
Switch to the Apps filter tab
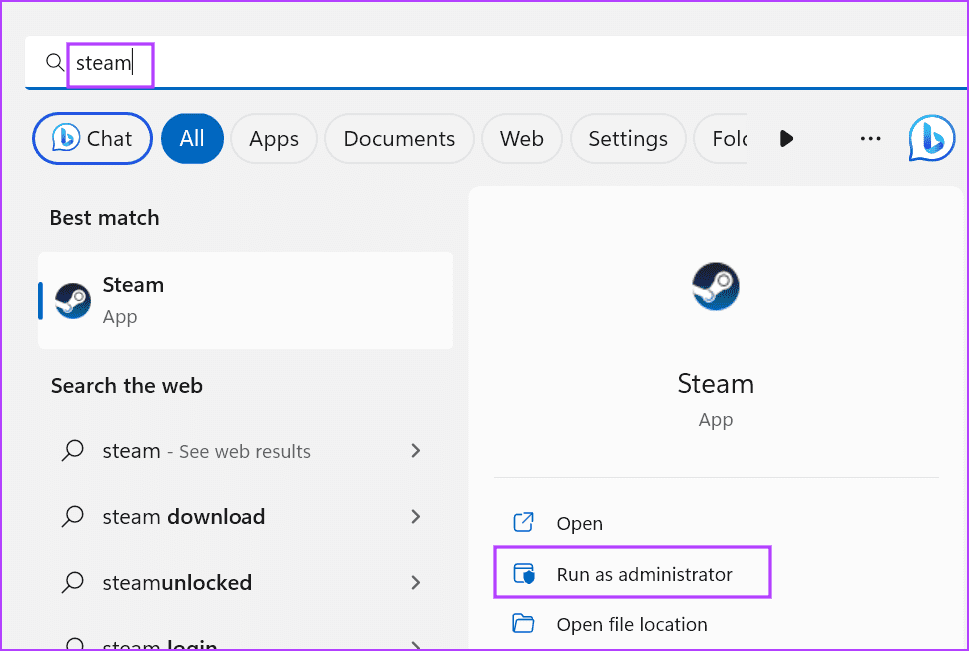[274, 138]
